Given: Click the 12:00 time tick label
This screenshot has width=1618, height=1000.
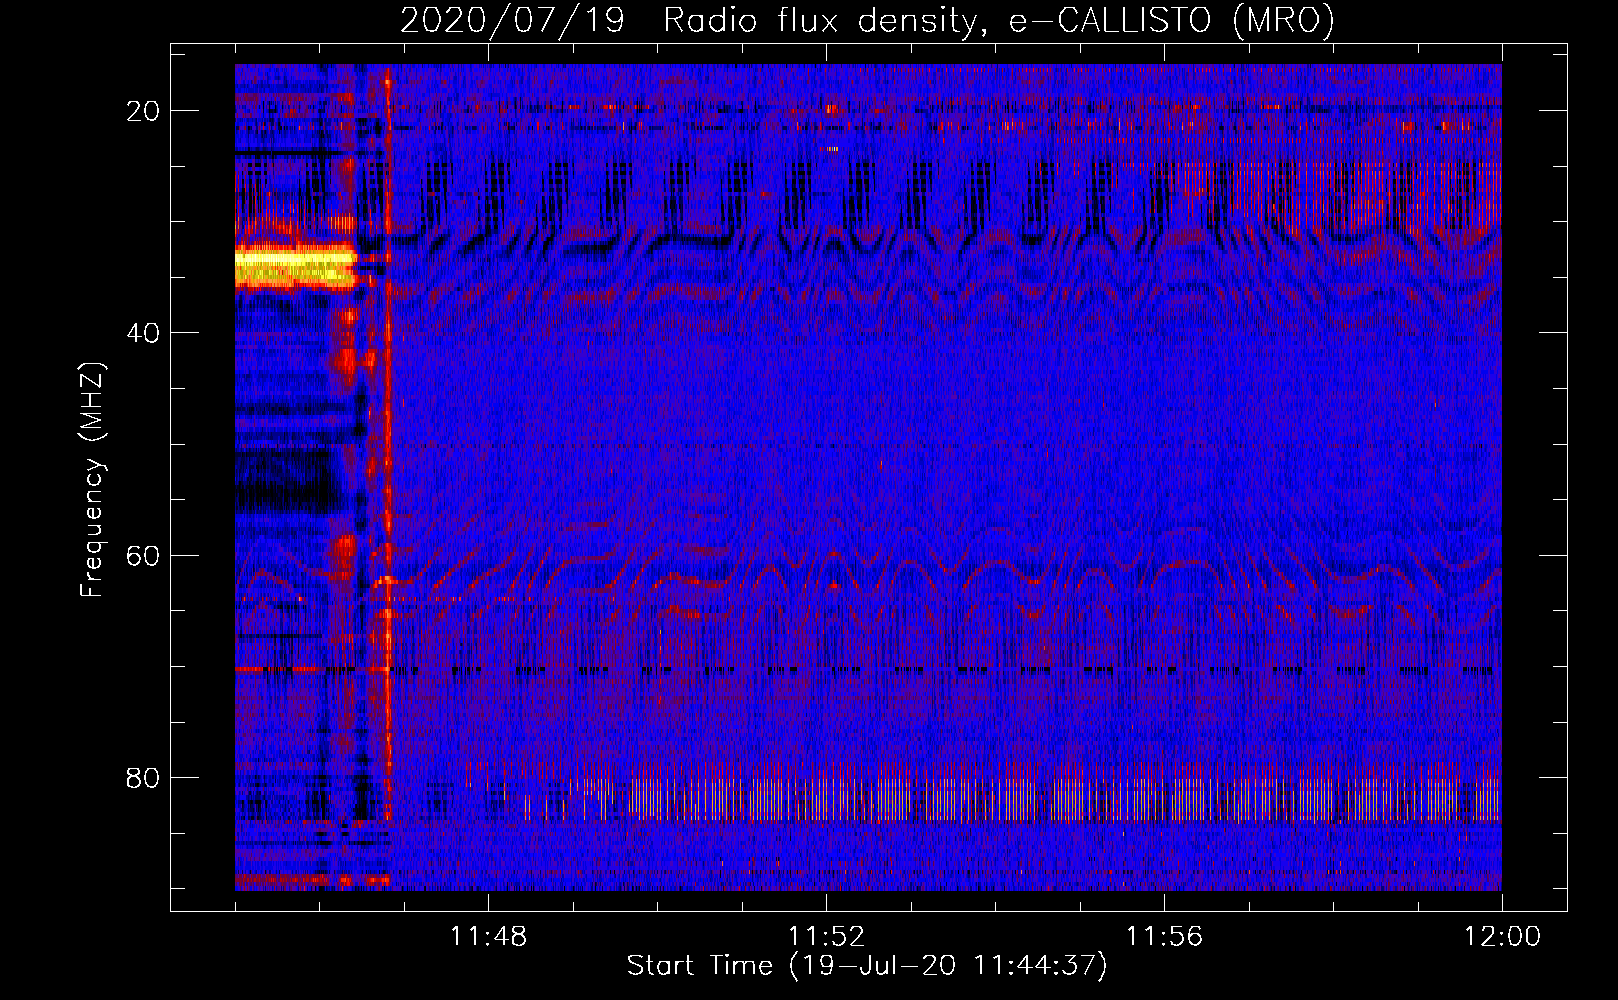Looking at the screenshot, I should click(x=1502, y=937).
